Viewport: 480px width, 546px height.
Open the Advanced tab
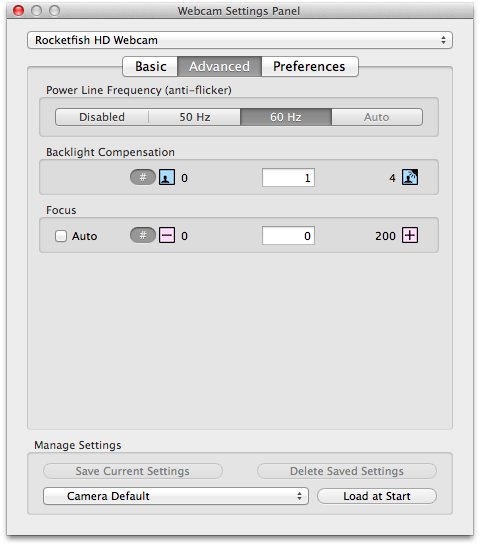click(x=219, y=67)
